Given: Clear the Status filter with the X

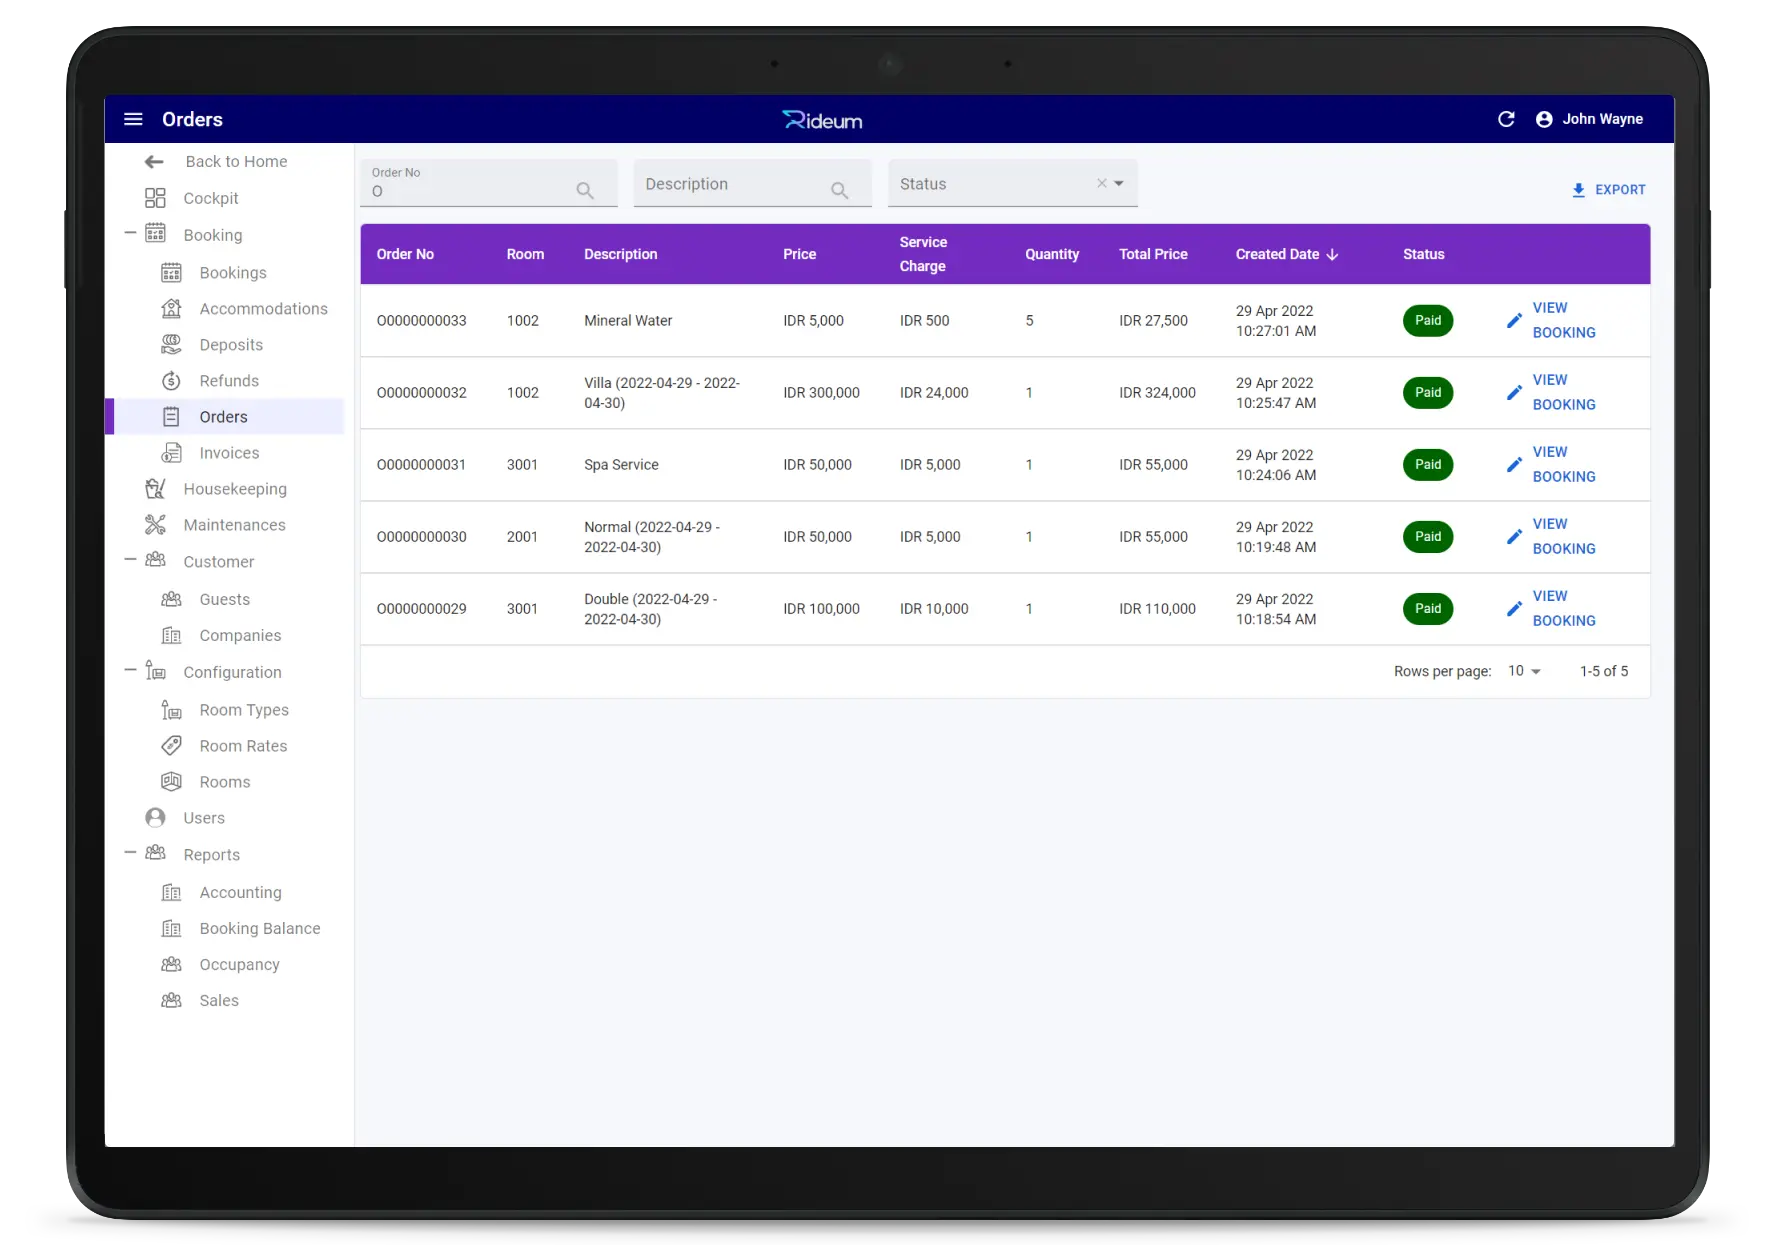Looking at the screenshot, I should coord(1101,183).
